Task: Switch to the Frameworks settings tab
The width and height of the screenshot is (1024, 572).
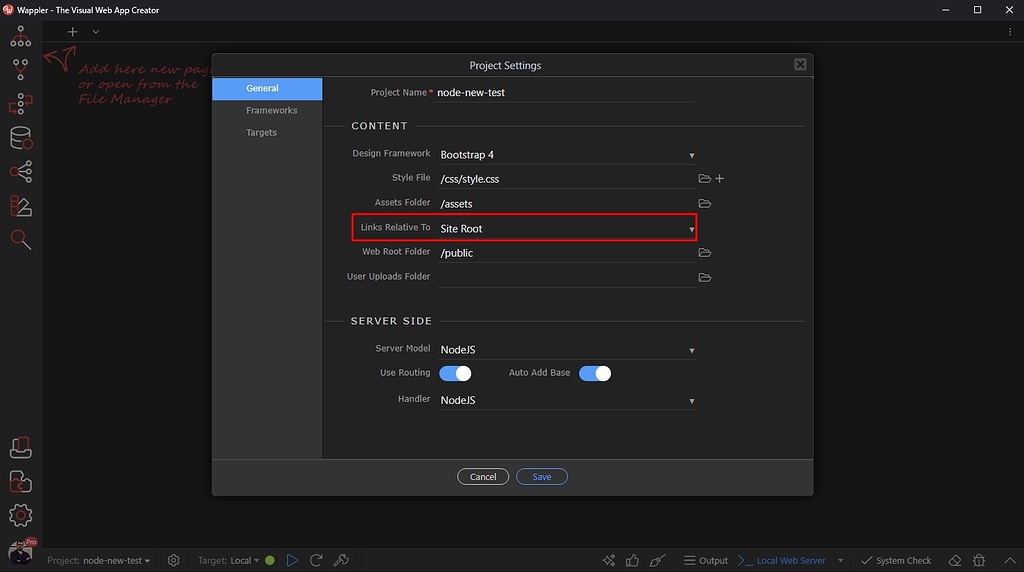Action: 271,110
